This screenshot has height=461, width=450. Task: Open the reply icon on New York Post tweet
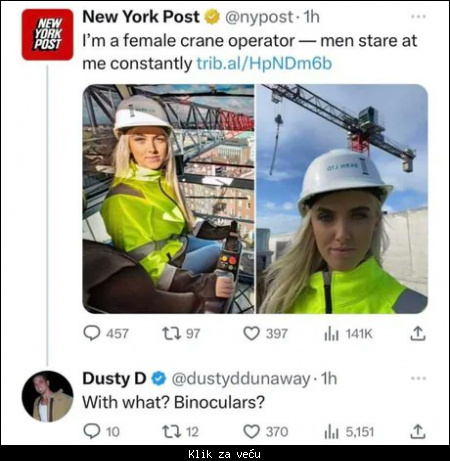point(92,333)
